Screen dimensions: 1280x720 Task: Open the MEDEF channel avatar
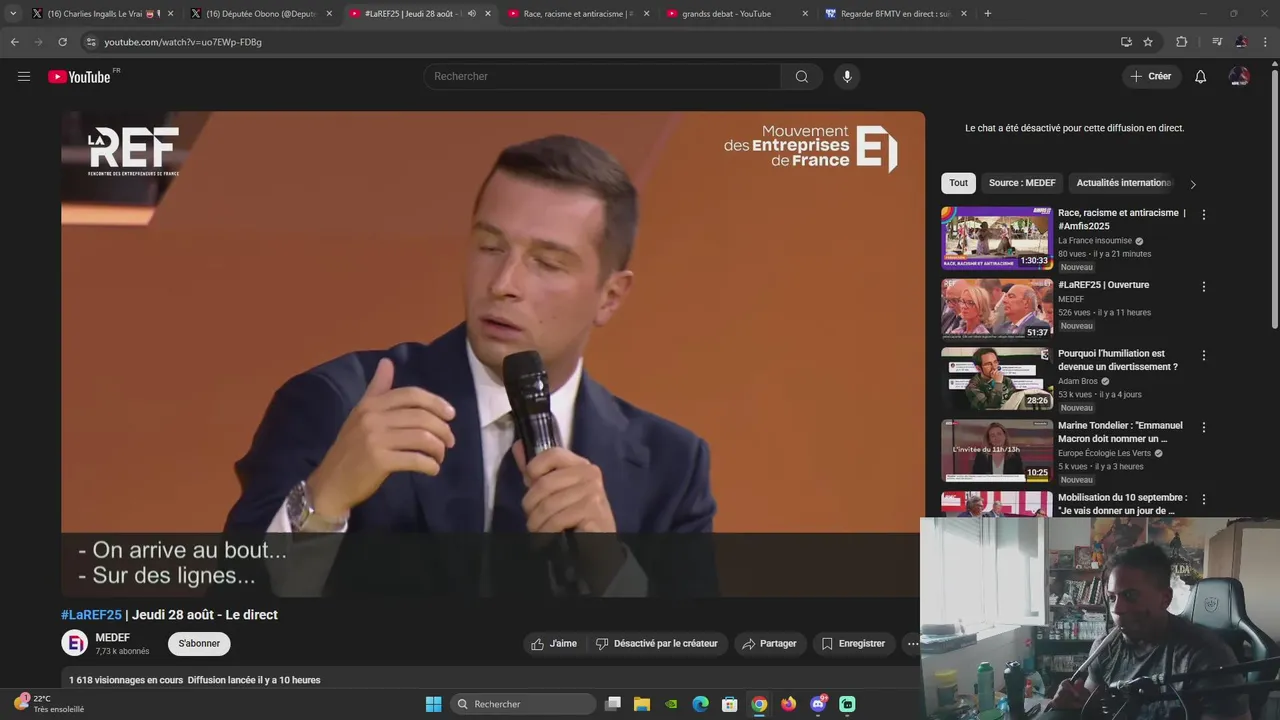click(75, 643)
